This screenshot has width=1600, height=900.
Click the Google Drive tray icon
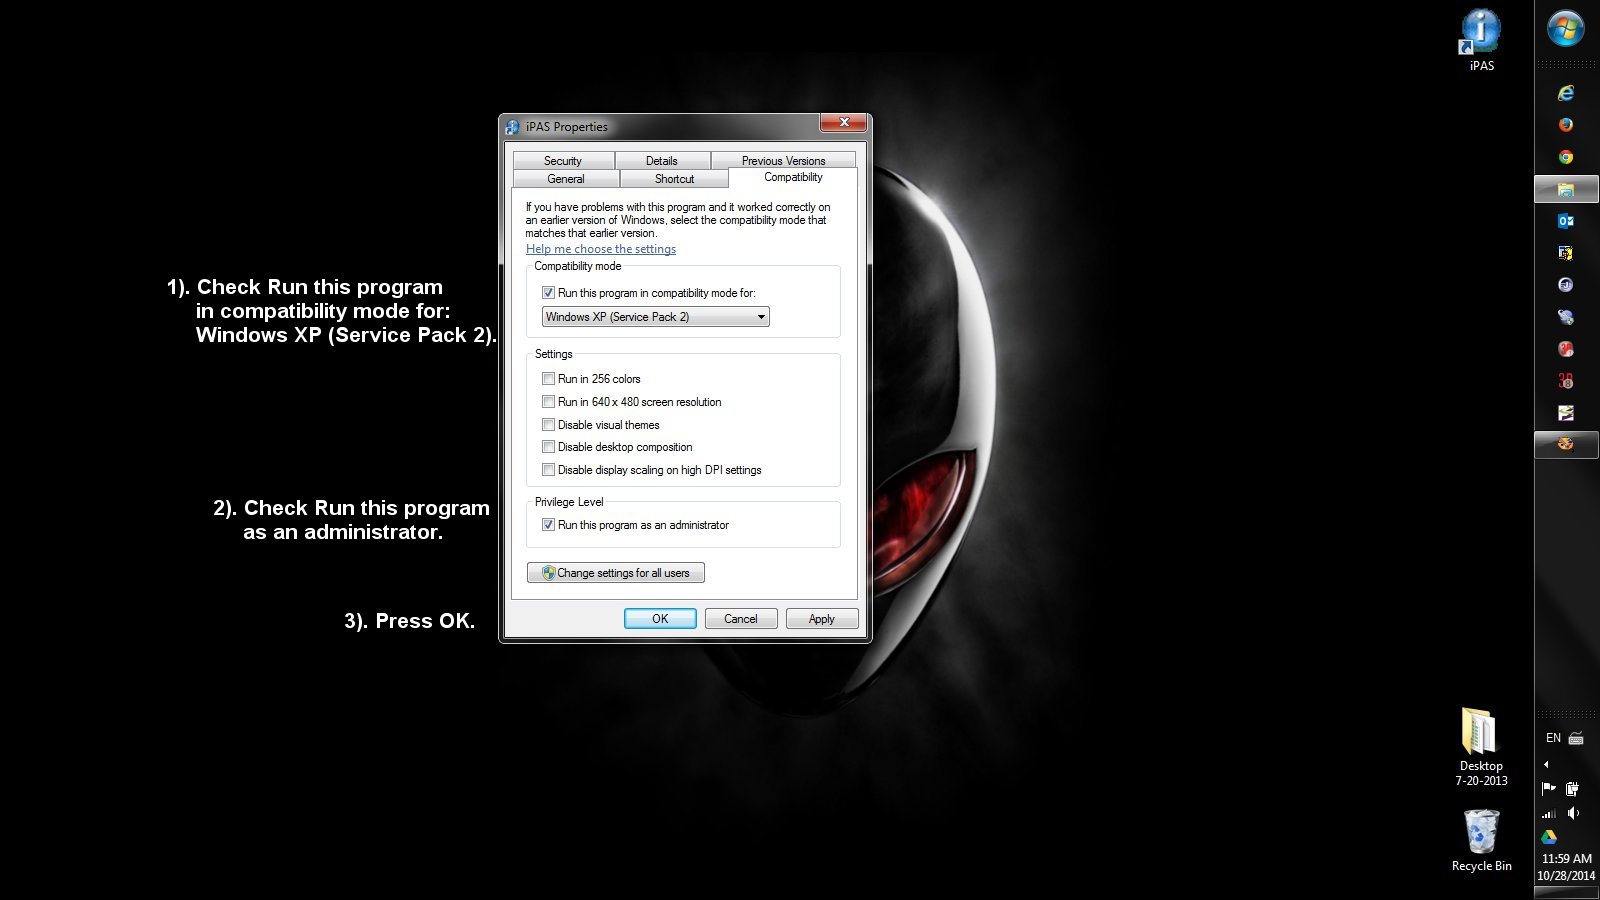[x=1549, y=837]
